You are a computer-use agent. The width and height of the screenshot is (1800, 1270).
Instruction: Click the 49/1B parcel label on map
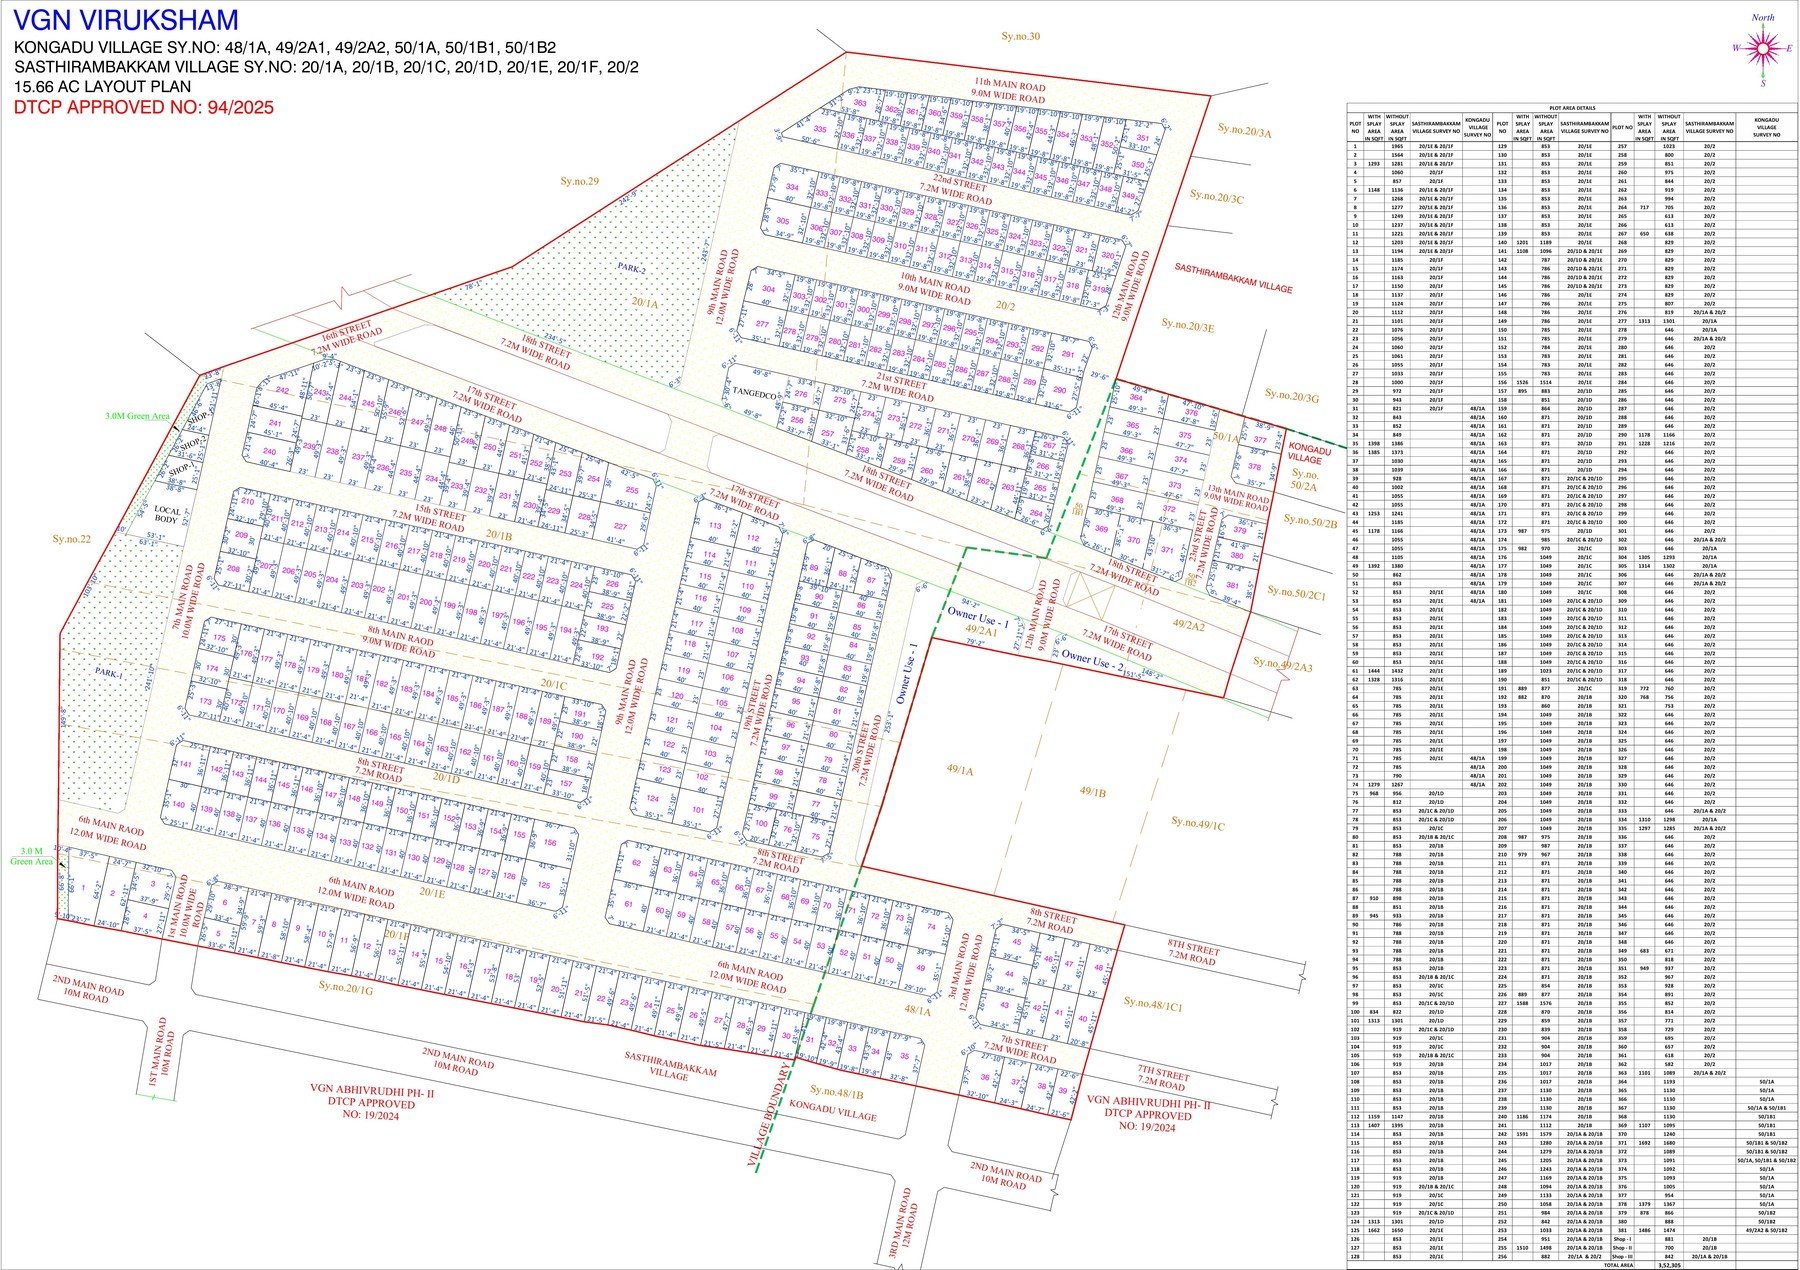tap(1092, 792)
